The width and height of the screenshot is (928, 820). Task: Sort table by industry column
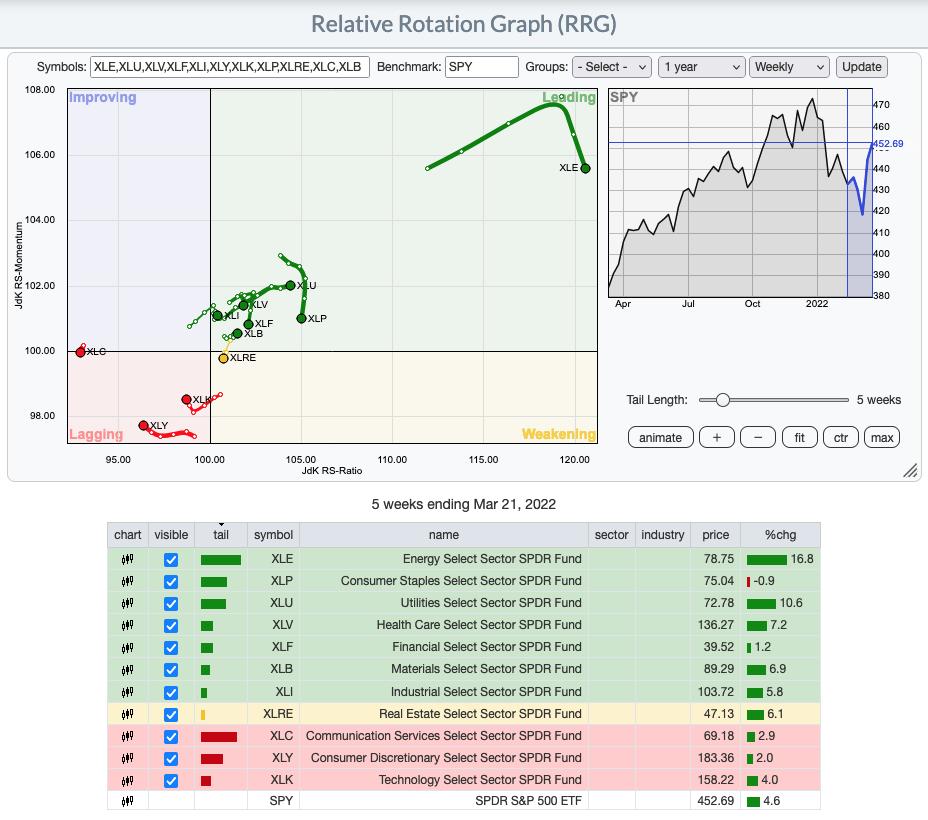(662, 535)
